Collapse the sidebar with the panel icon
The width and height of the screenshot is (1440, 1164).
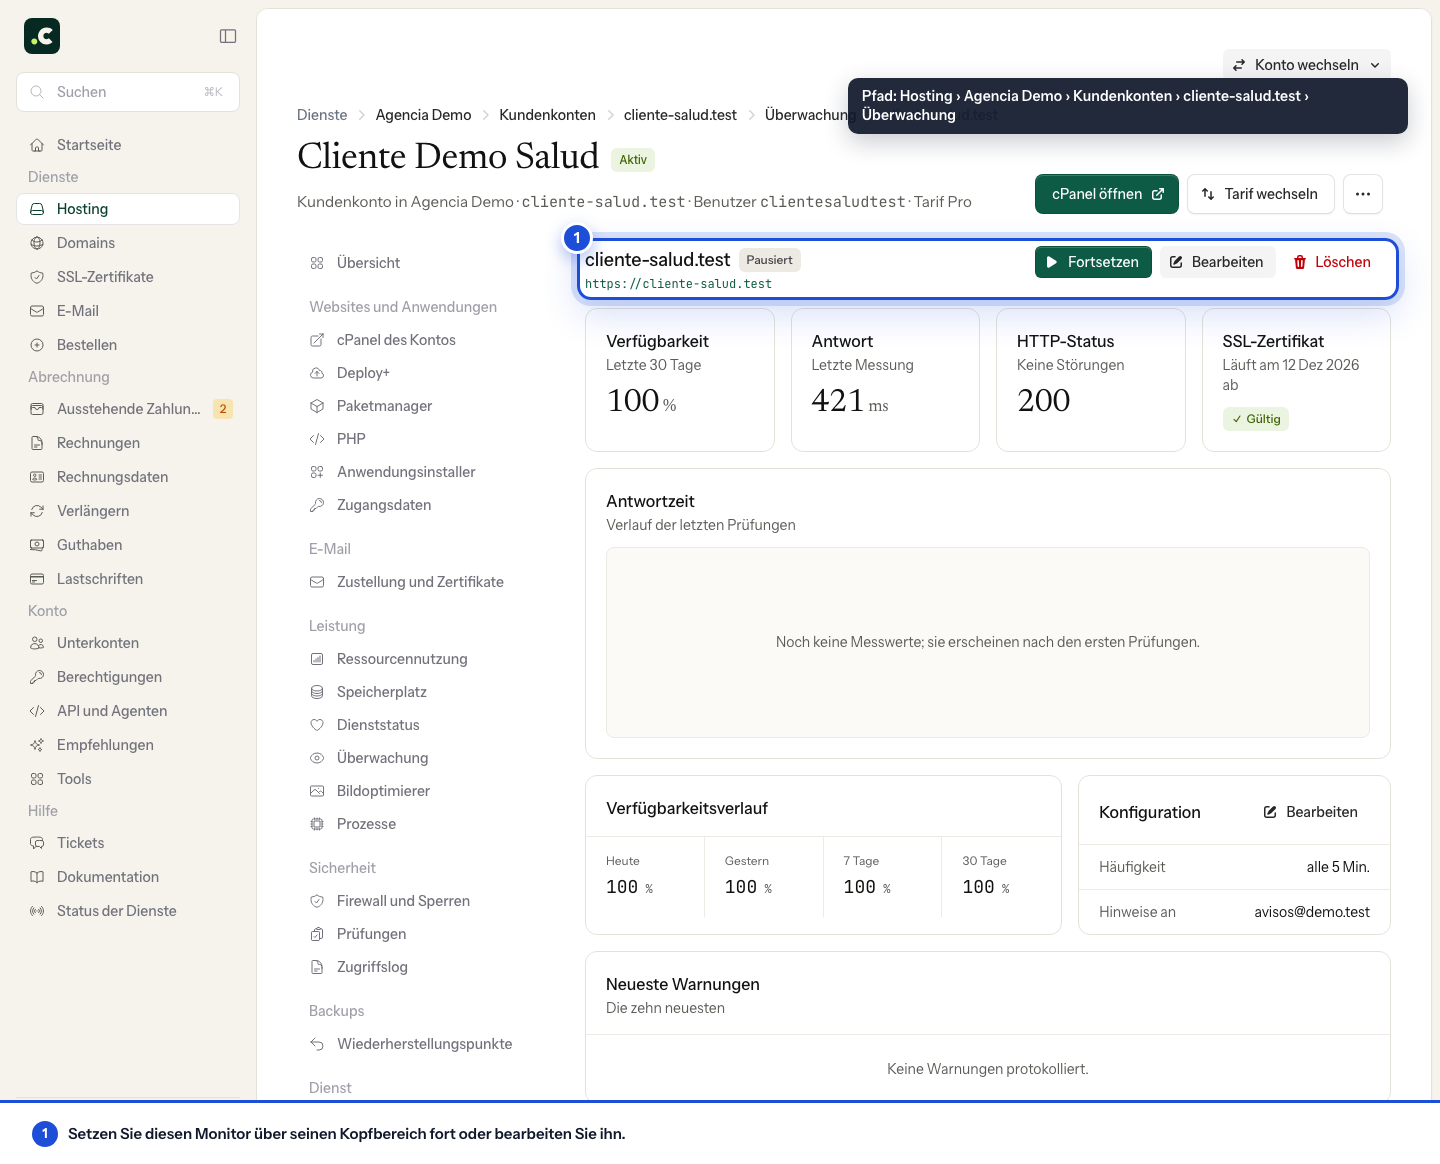(228, 36)
